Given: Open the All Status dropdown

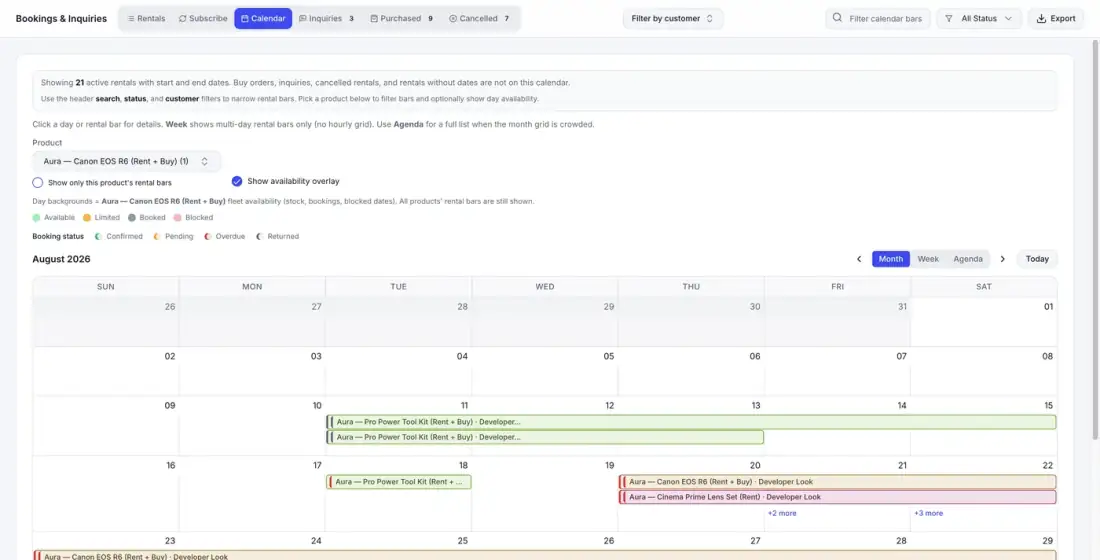Looking at the screenshot, I should click(979, 19).
